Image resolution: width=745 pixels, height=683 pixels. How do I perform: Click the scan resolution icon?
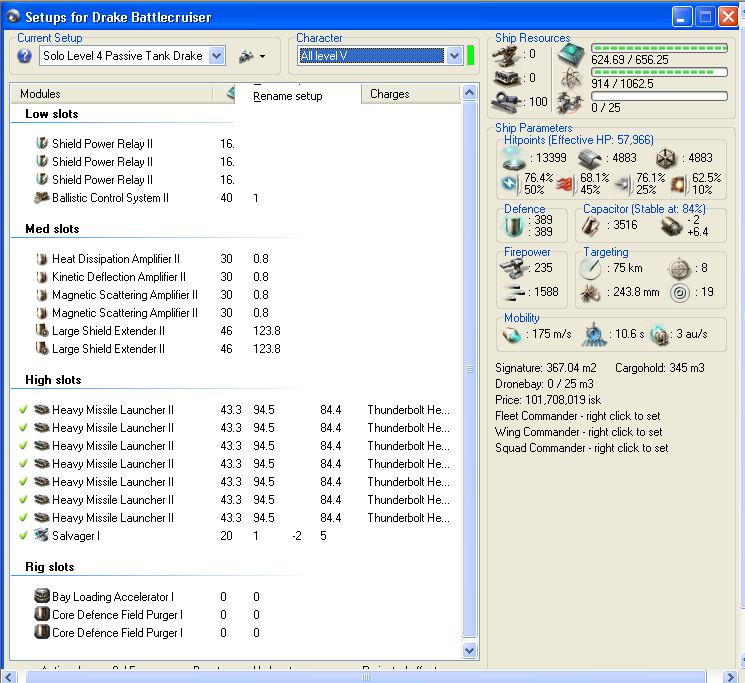click(590, 293)
